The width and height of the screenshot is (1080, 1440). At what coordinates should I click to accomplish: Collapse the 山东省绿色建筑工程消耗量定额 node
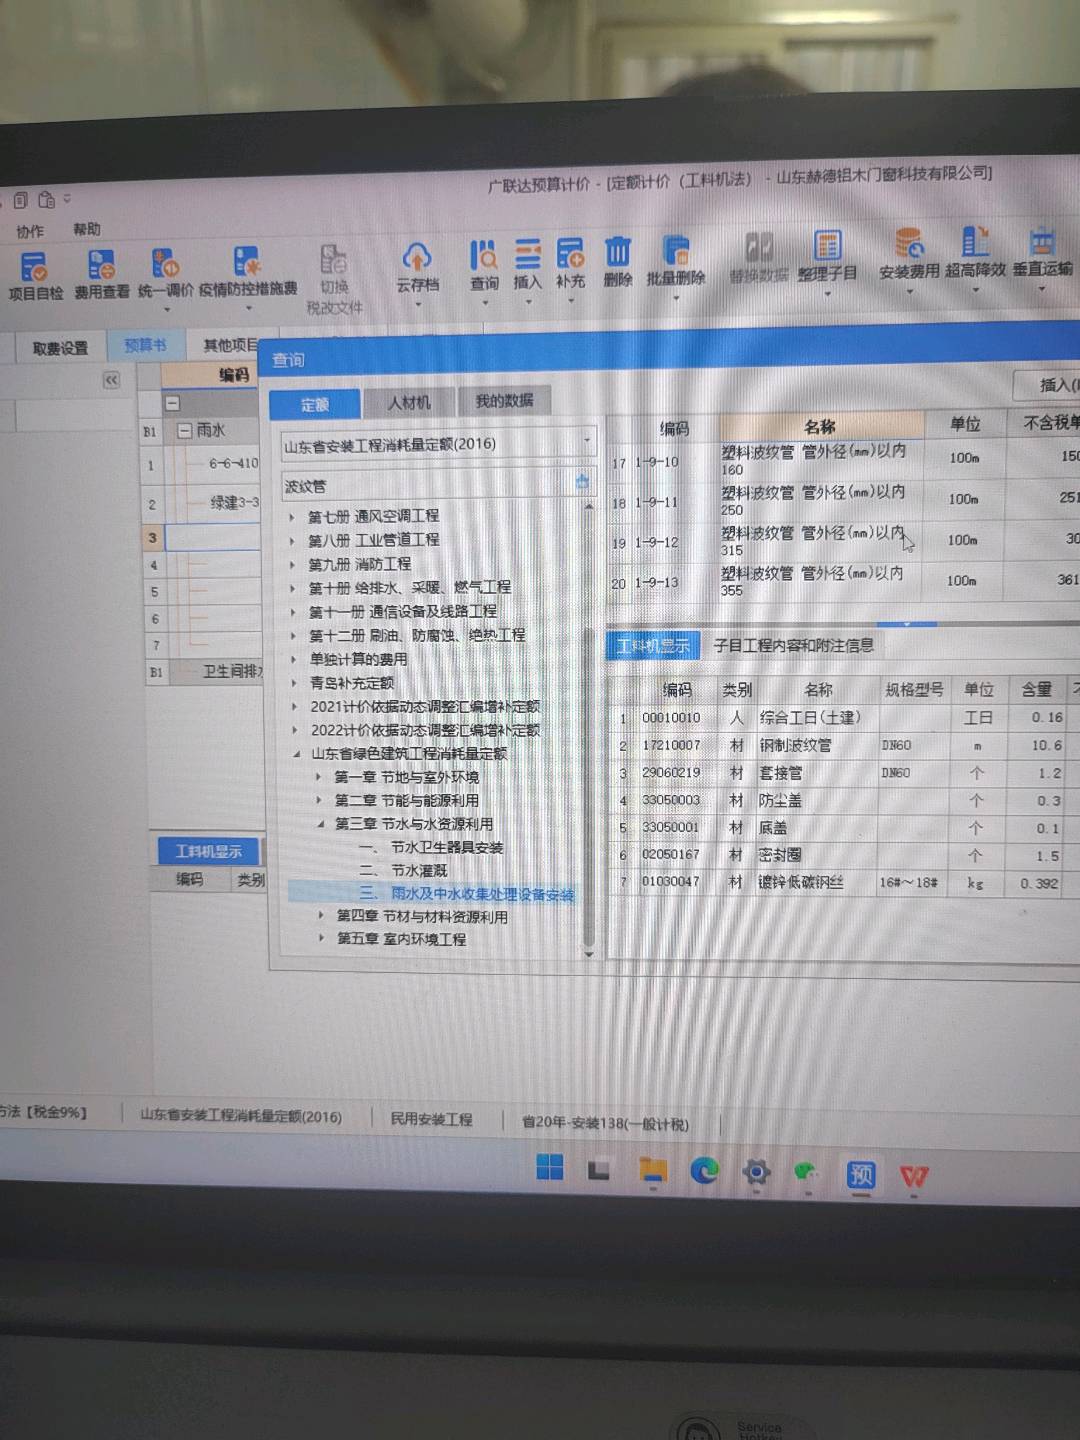click(x=296, y=753)
